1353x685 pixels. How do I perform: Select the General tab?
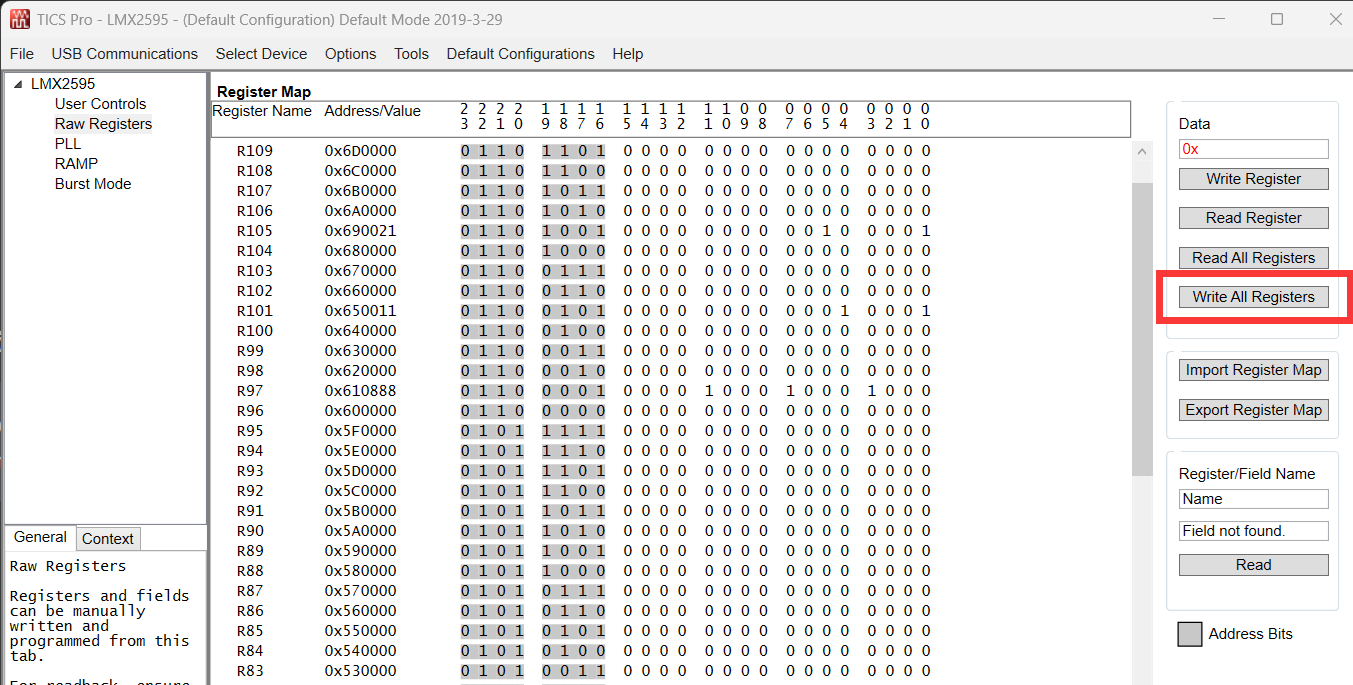[40, 537]
